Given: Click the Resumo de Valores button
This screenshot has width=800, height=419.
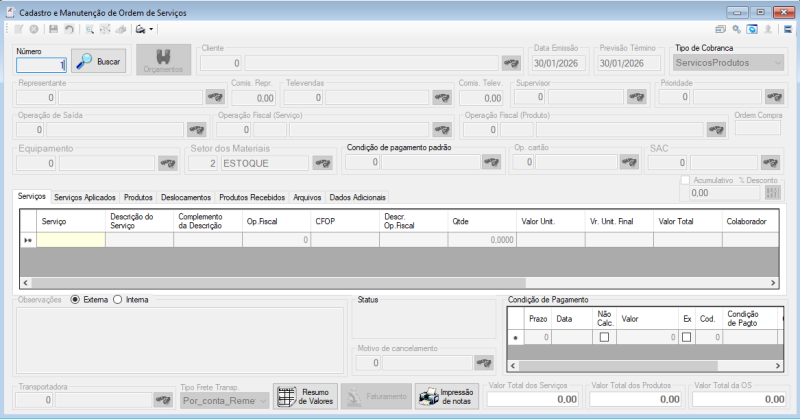Looking at the screenshot, I should pyautogui.click(x=305, y=397).
